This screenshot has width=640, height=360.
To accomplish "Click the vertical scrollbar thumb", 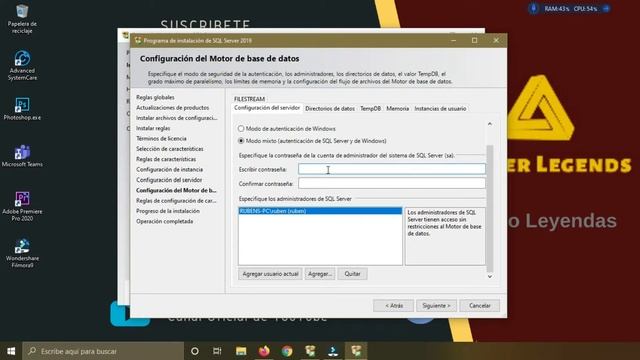I will pos(490,208).
